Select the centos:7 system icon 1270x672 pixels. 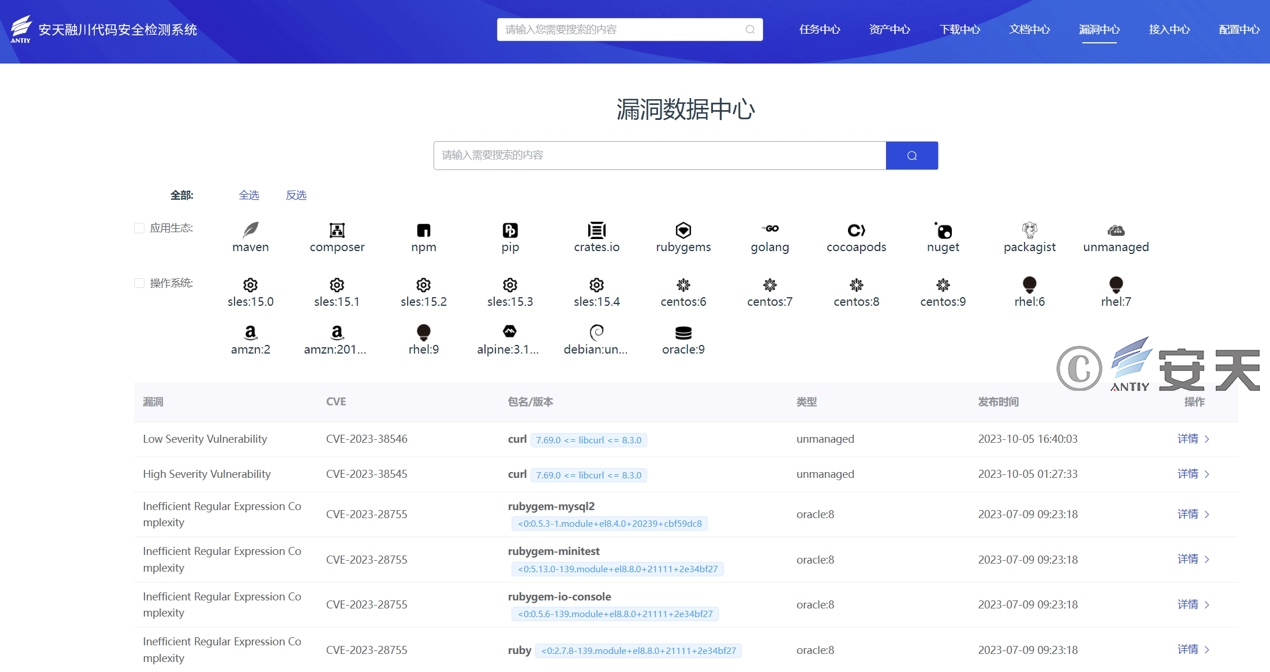tap(770, 285)
